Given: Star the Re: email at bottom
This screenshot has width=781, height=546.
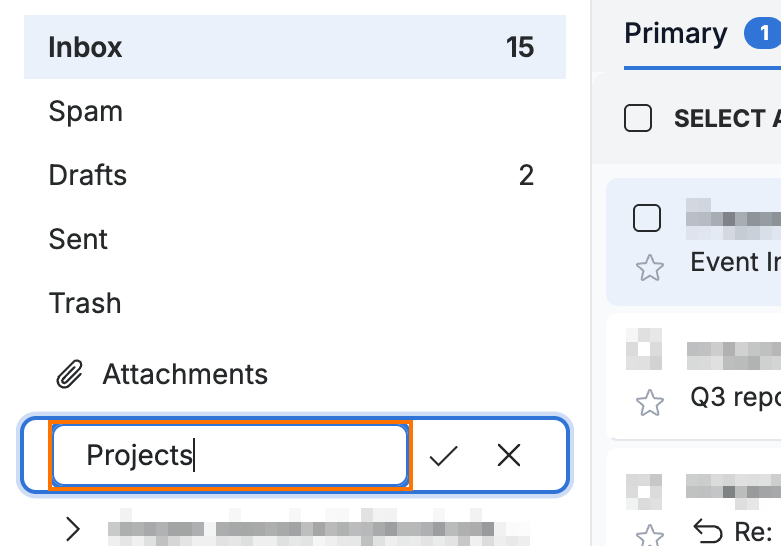Looking at the screenshot, I should (x=650, y=536).
